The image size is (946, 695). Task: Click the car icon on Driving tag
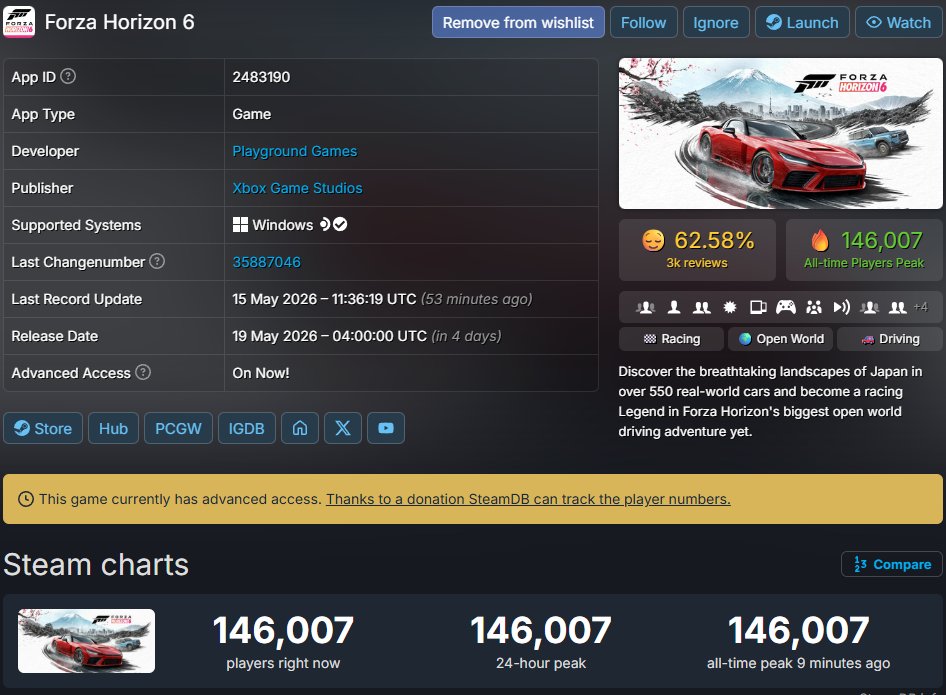[868, 340]
